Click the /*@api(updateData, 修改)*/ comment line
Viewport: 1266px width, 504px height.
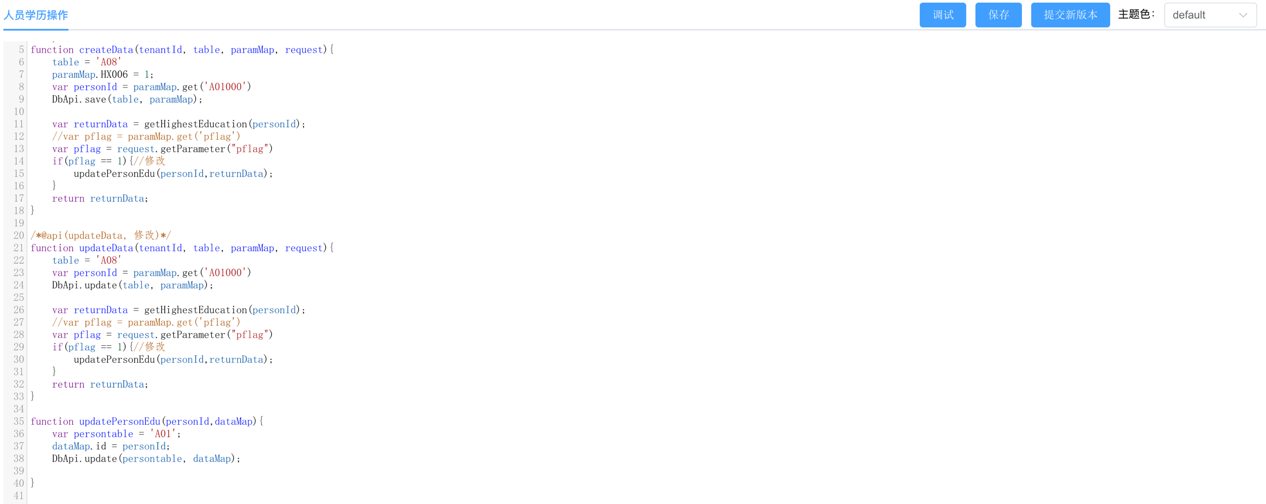(x=100, y=236)
